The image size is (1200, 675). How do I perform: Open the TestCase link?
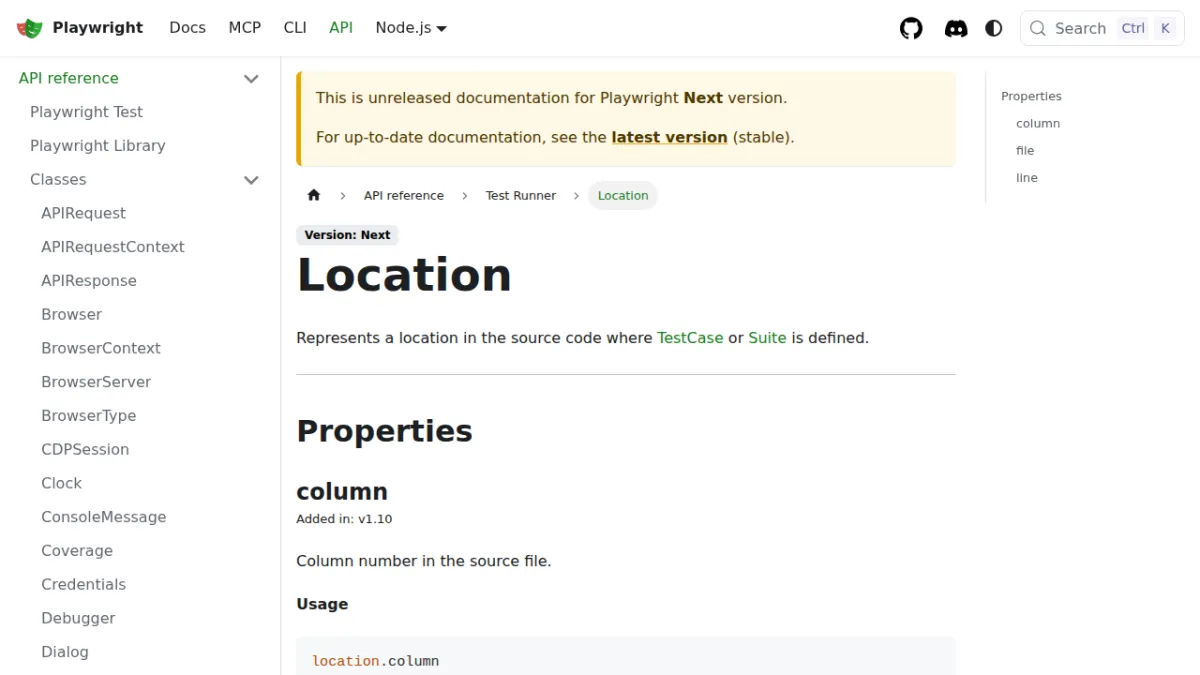[690, 338]
